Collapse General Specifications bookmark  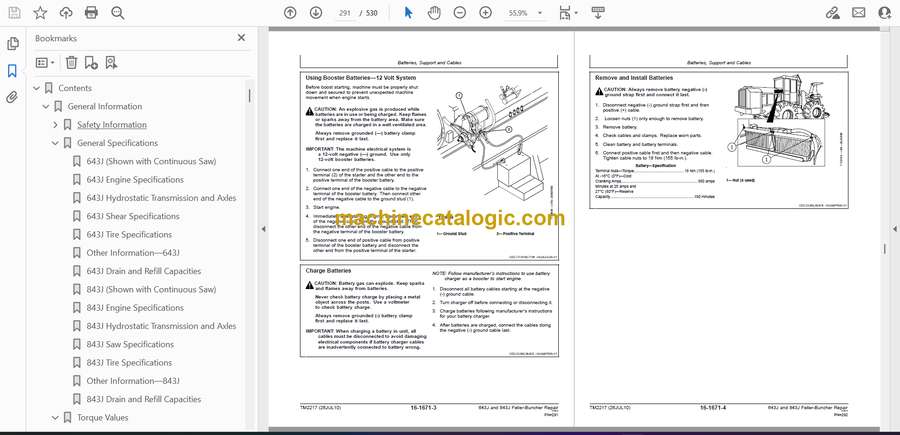click(55, 143)
